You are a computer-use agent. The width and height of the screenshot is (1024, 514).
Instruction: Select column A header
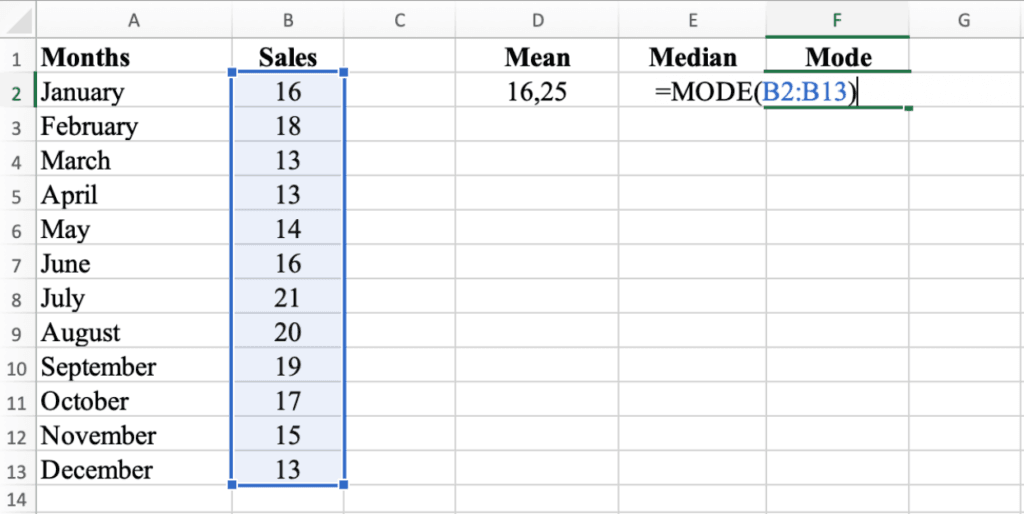pyautogui.click(x=134, y=19)
